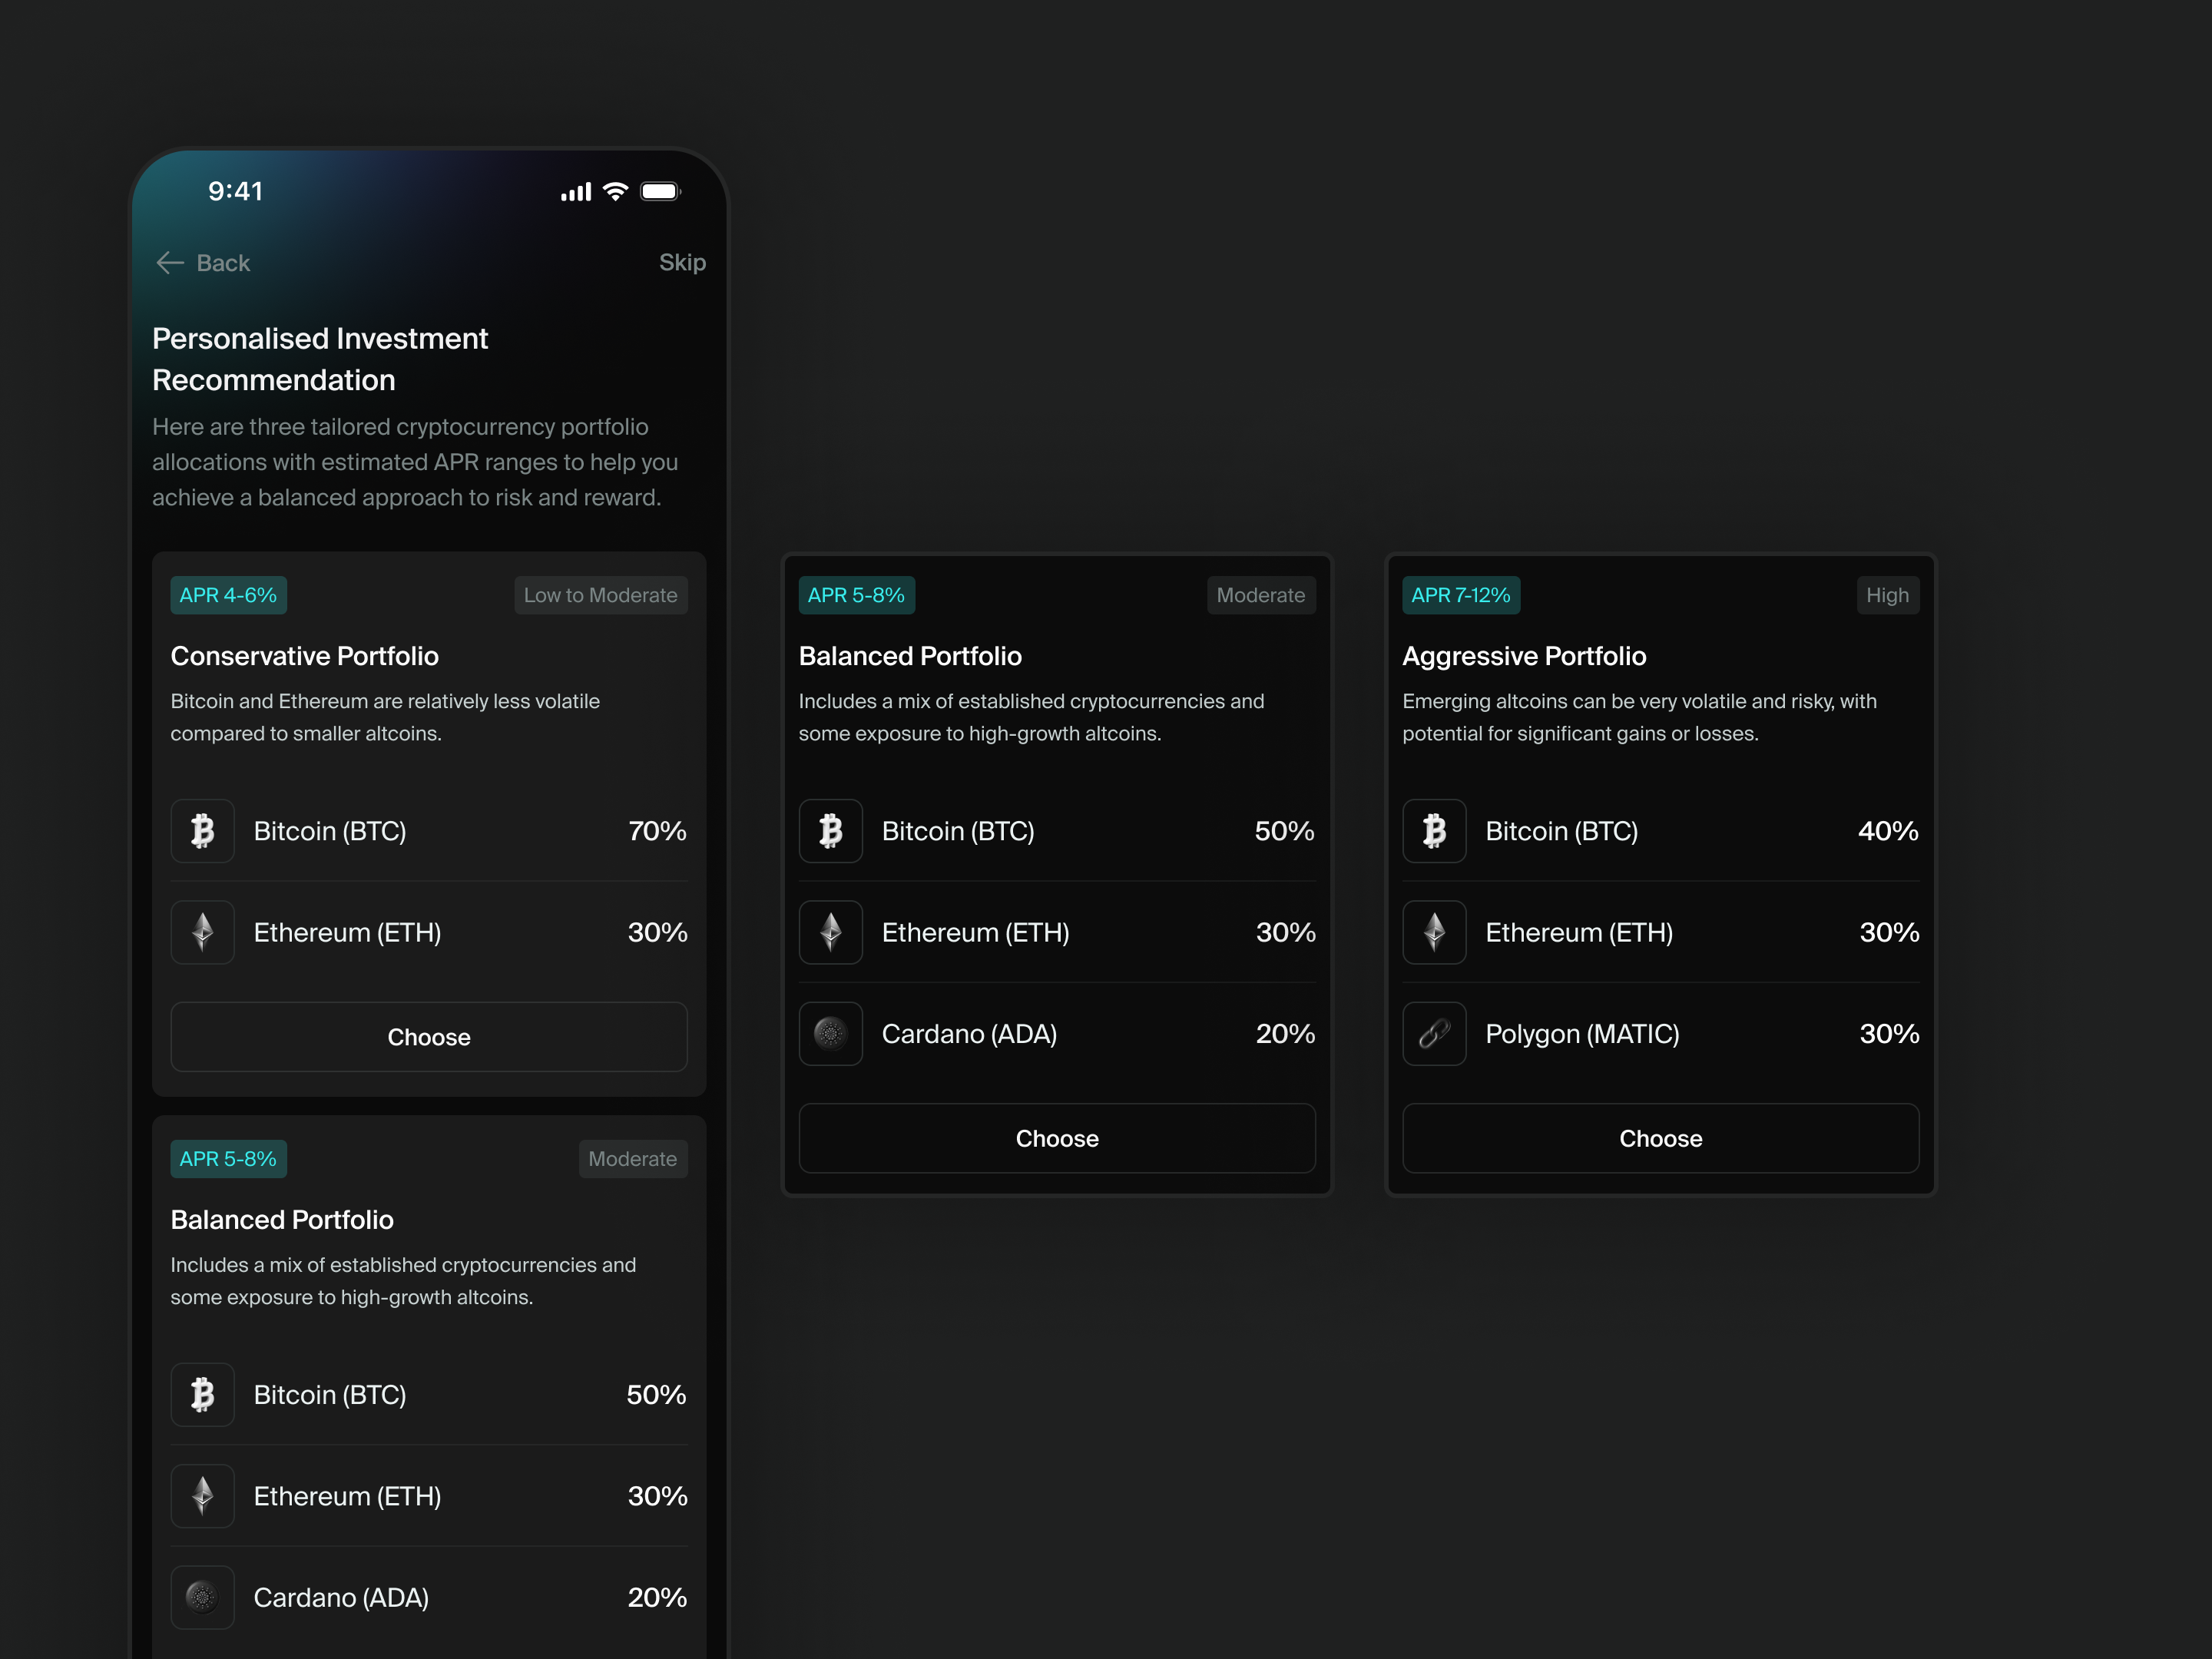Tap the Skip link

click(x=682, y=262)
